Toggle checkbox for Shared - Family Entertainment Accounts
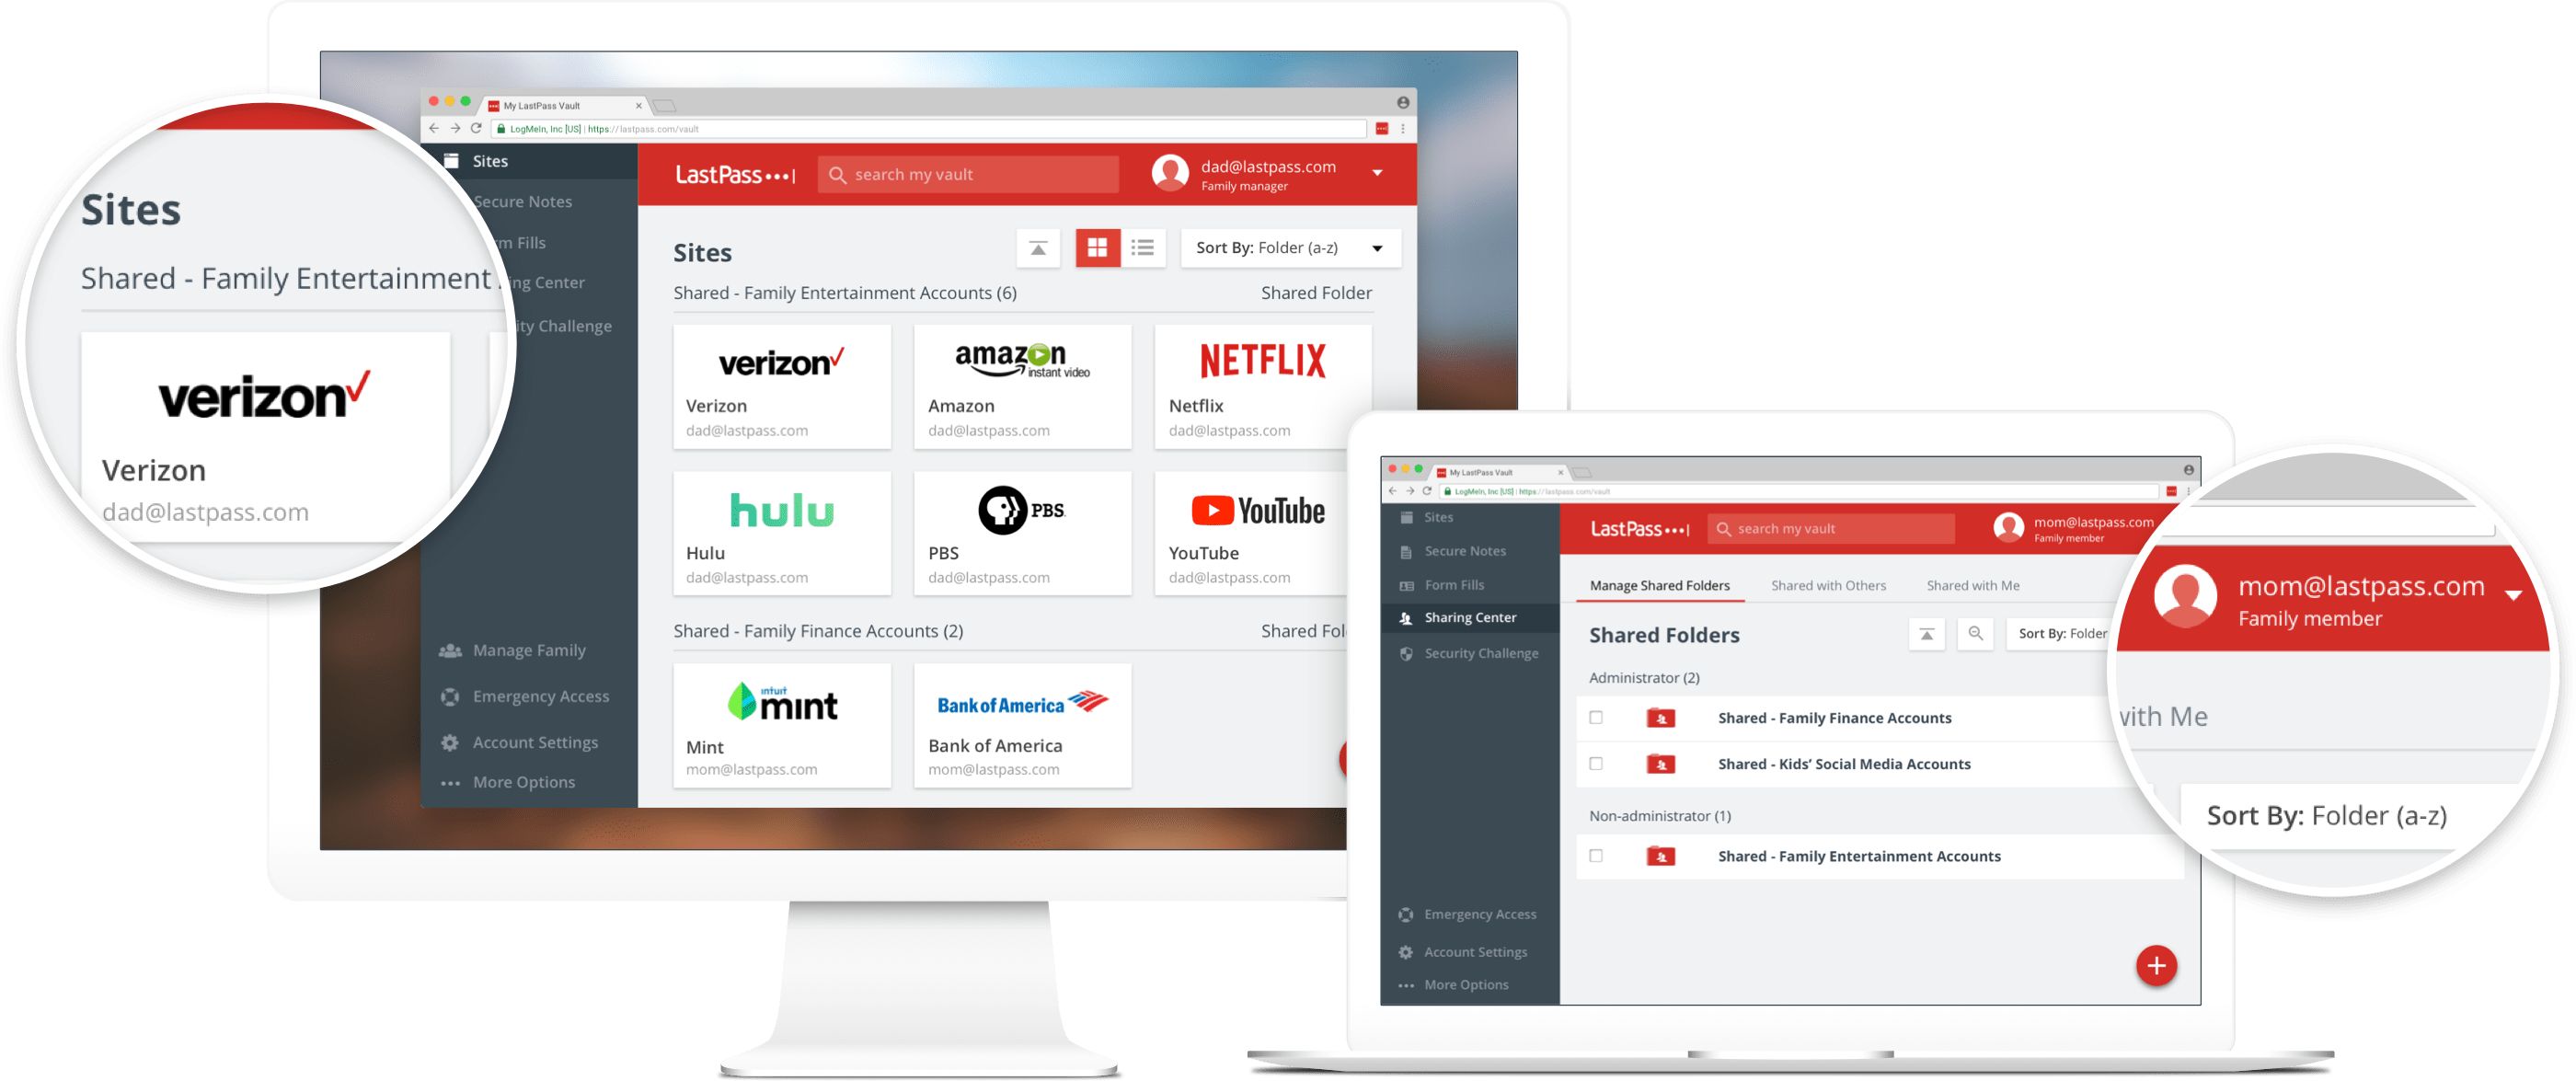This screenshot has height=1081, width=2576. point(1595,856)
